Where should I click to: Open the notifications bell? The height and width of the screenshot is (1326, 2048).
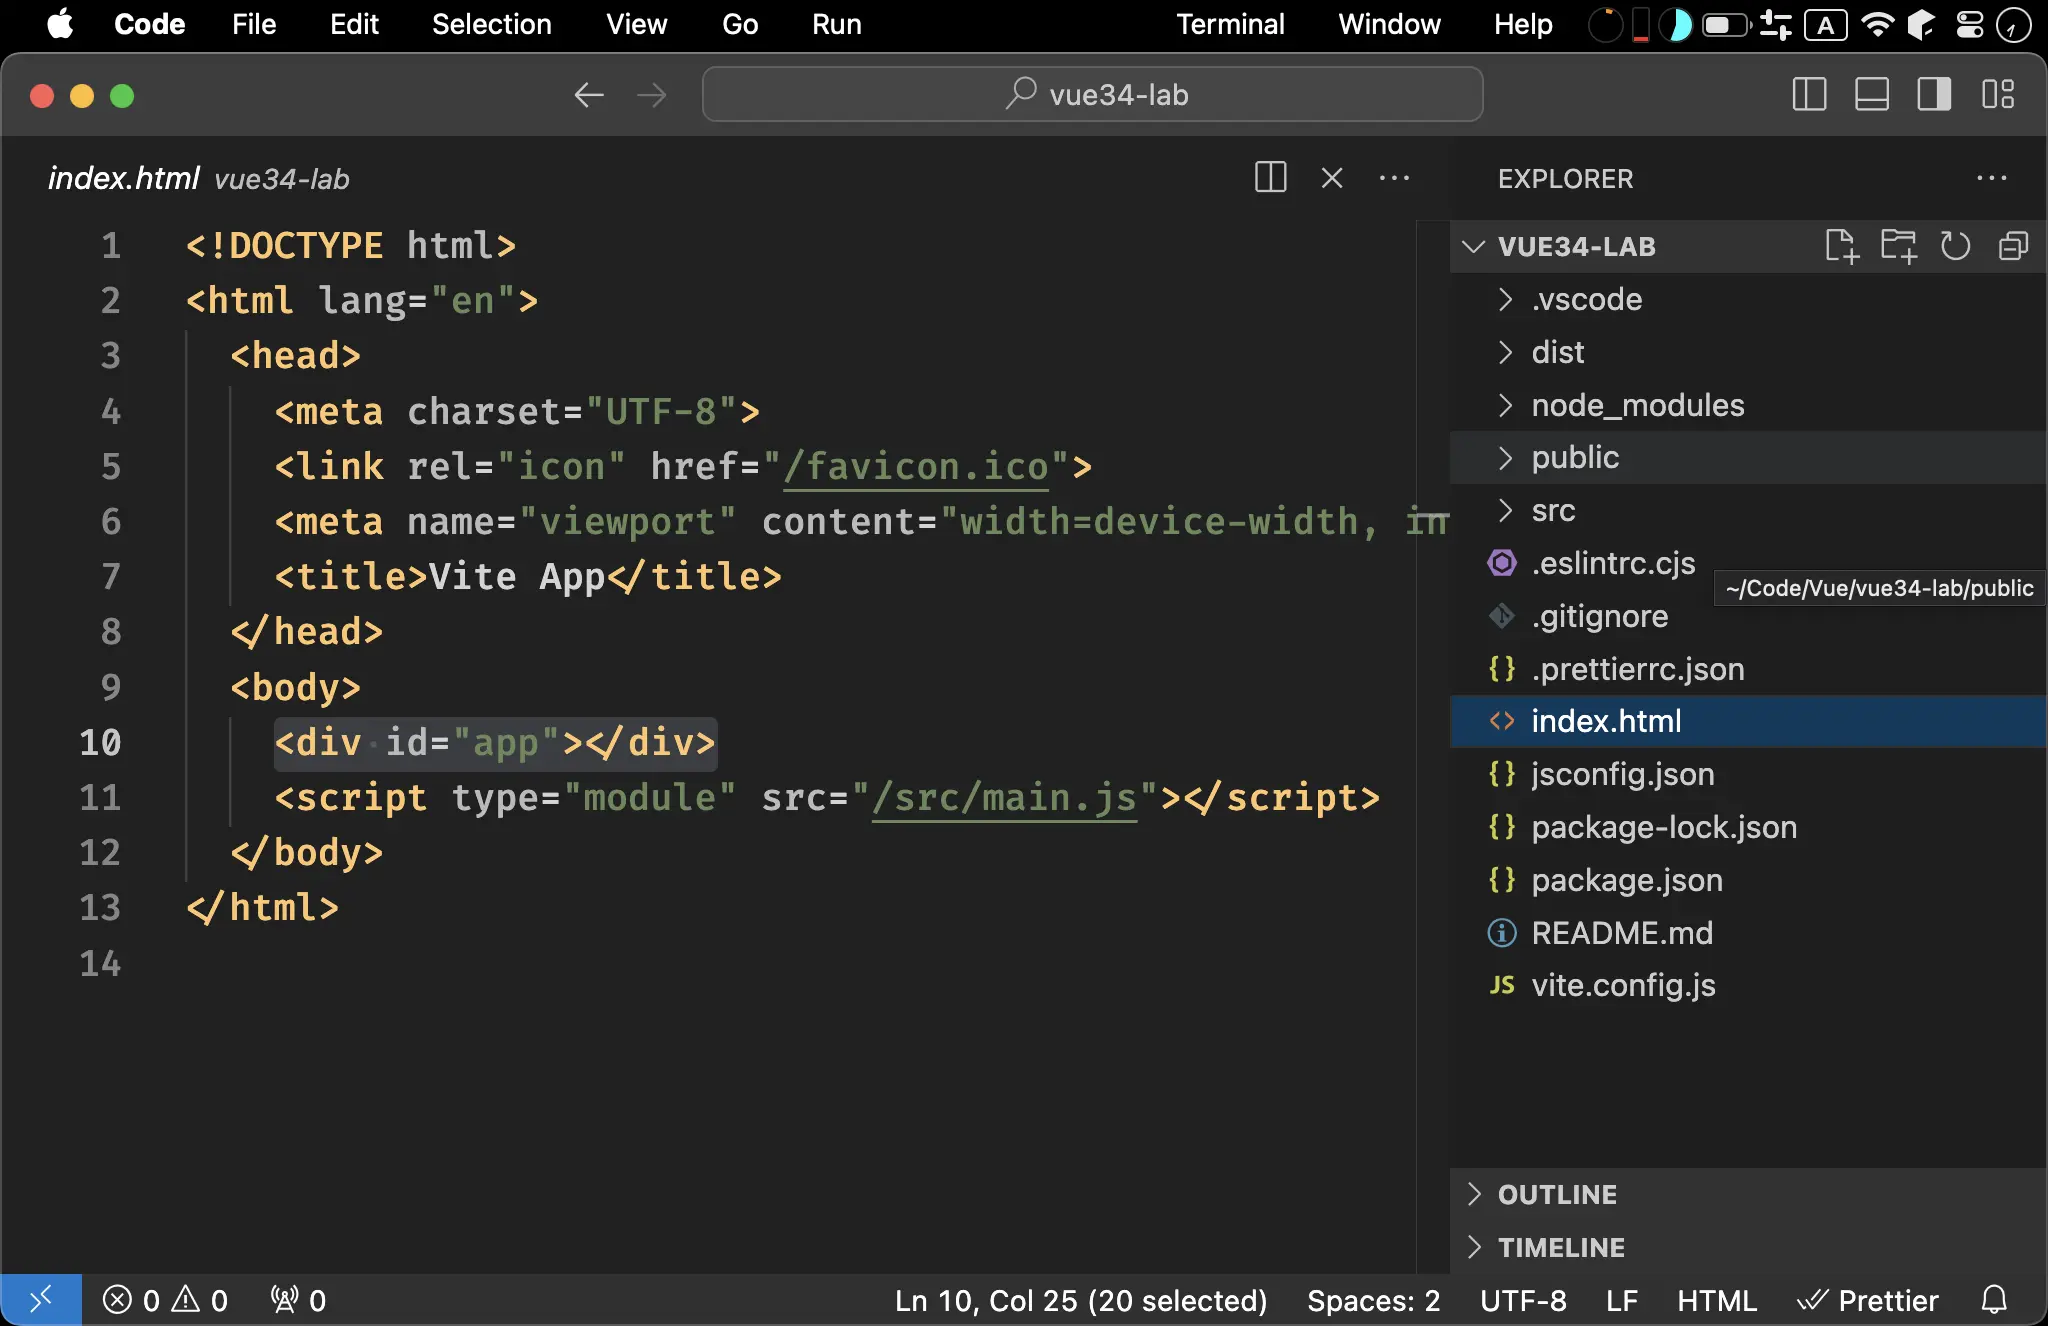tap(1994, 1300)
